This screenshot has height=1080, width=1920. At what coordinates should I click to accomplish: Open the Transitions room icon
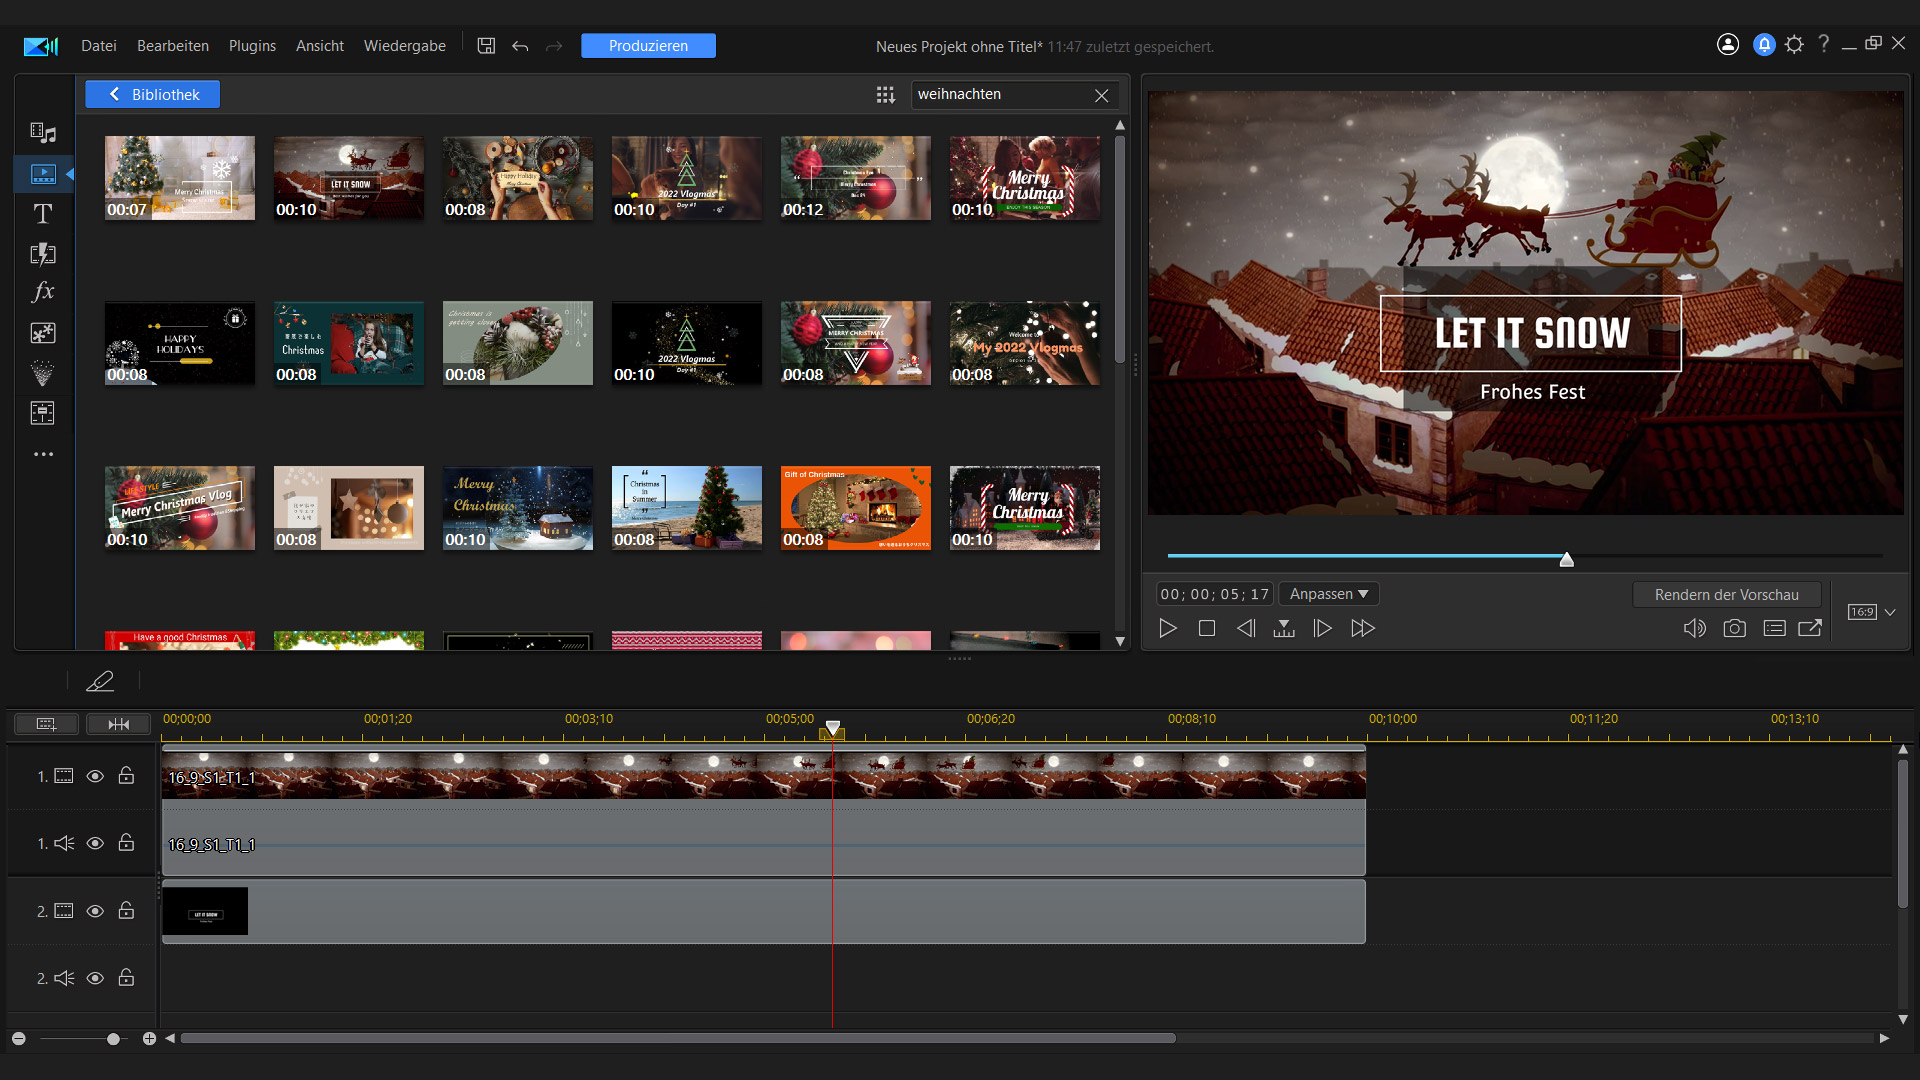pyautogui.click(x=42, y=253)
